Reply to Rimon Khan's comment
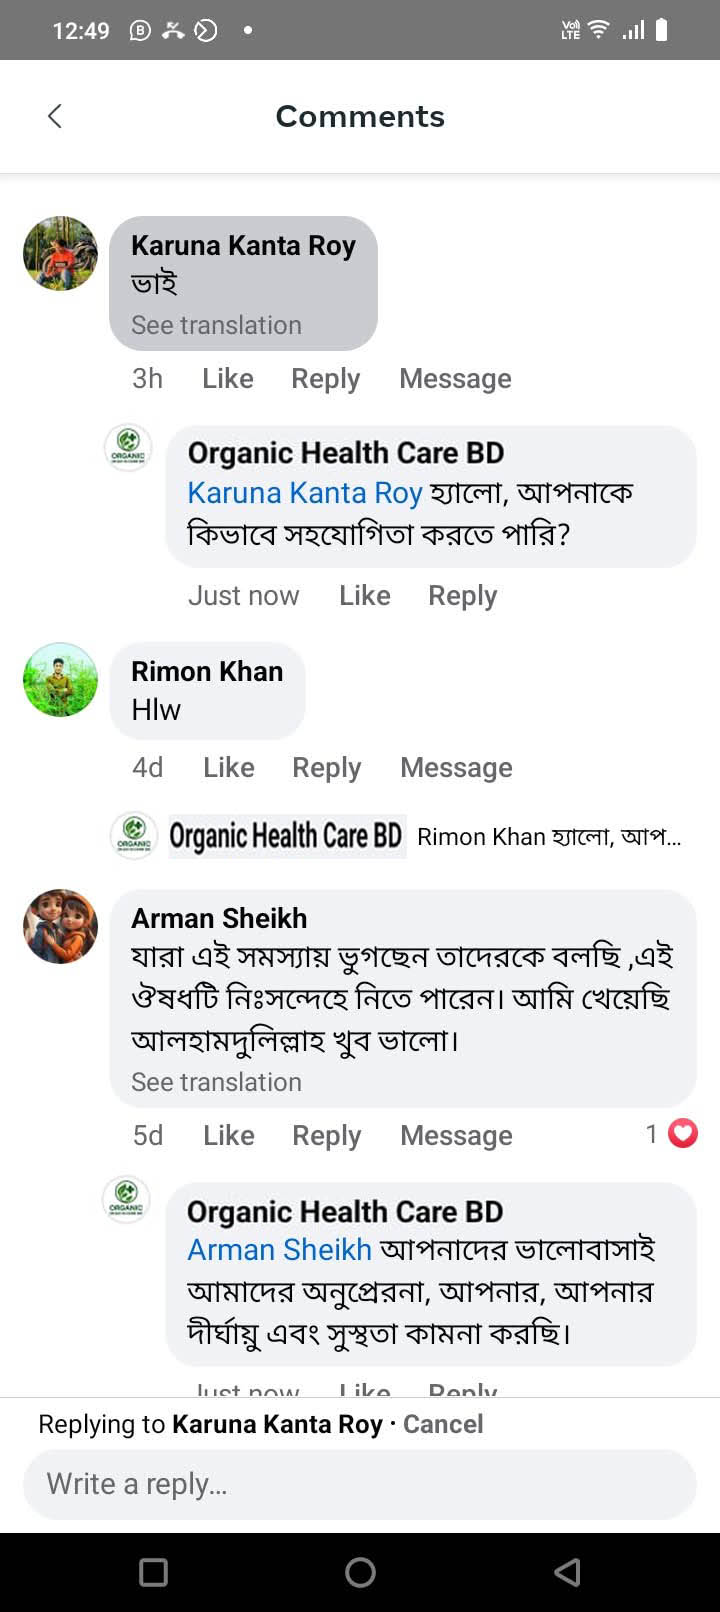The image size is (720, 1612). [326, 768]
